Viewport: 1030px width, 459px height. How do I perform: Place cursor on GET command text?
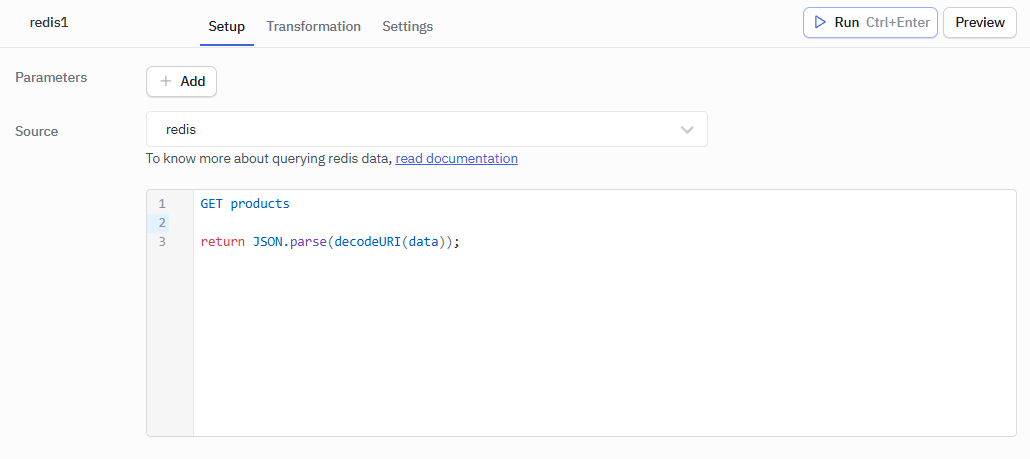(x=211, y=203)
